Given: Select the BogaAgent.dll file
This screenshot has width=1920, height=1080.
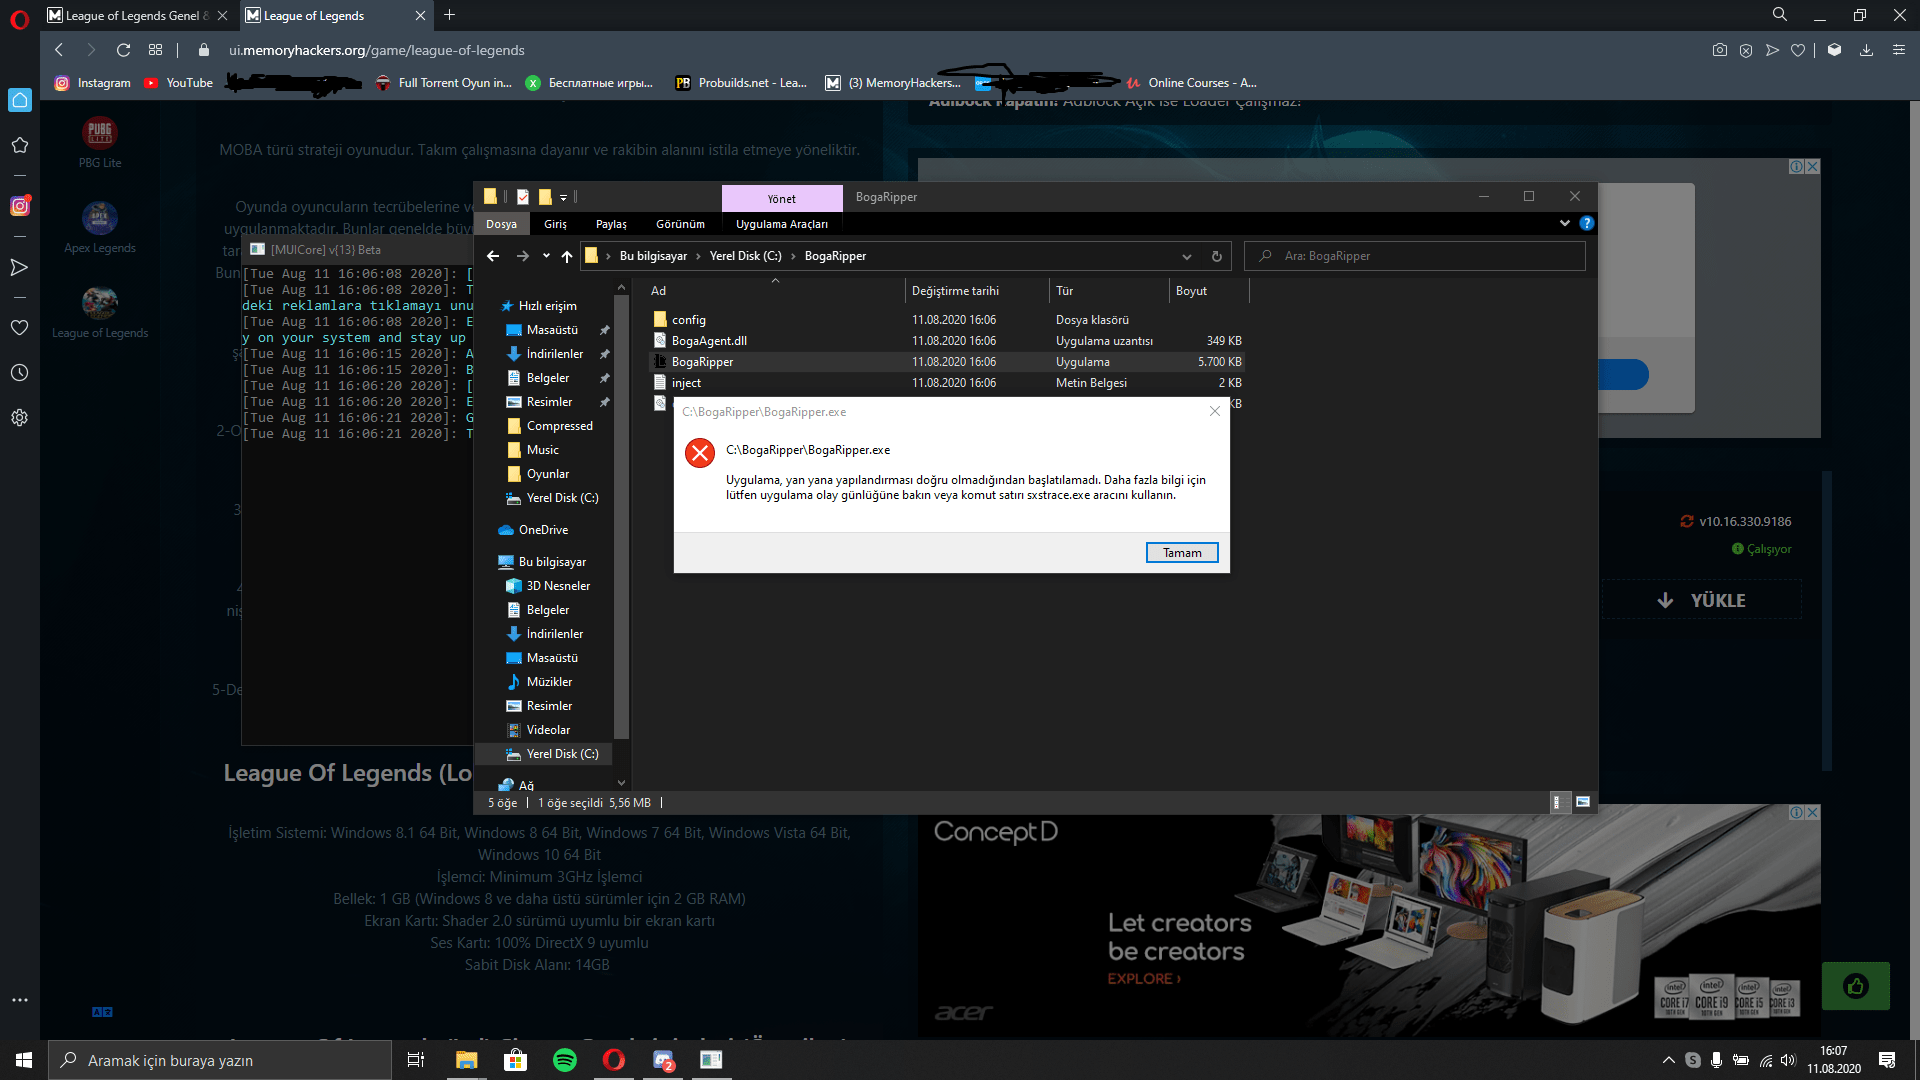Looking at the screenshot, I should (709, 341).
